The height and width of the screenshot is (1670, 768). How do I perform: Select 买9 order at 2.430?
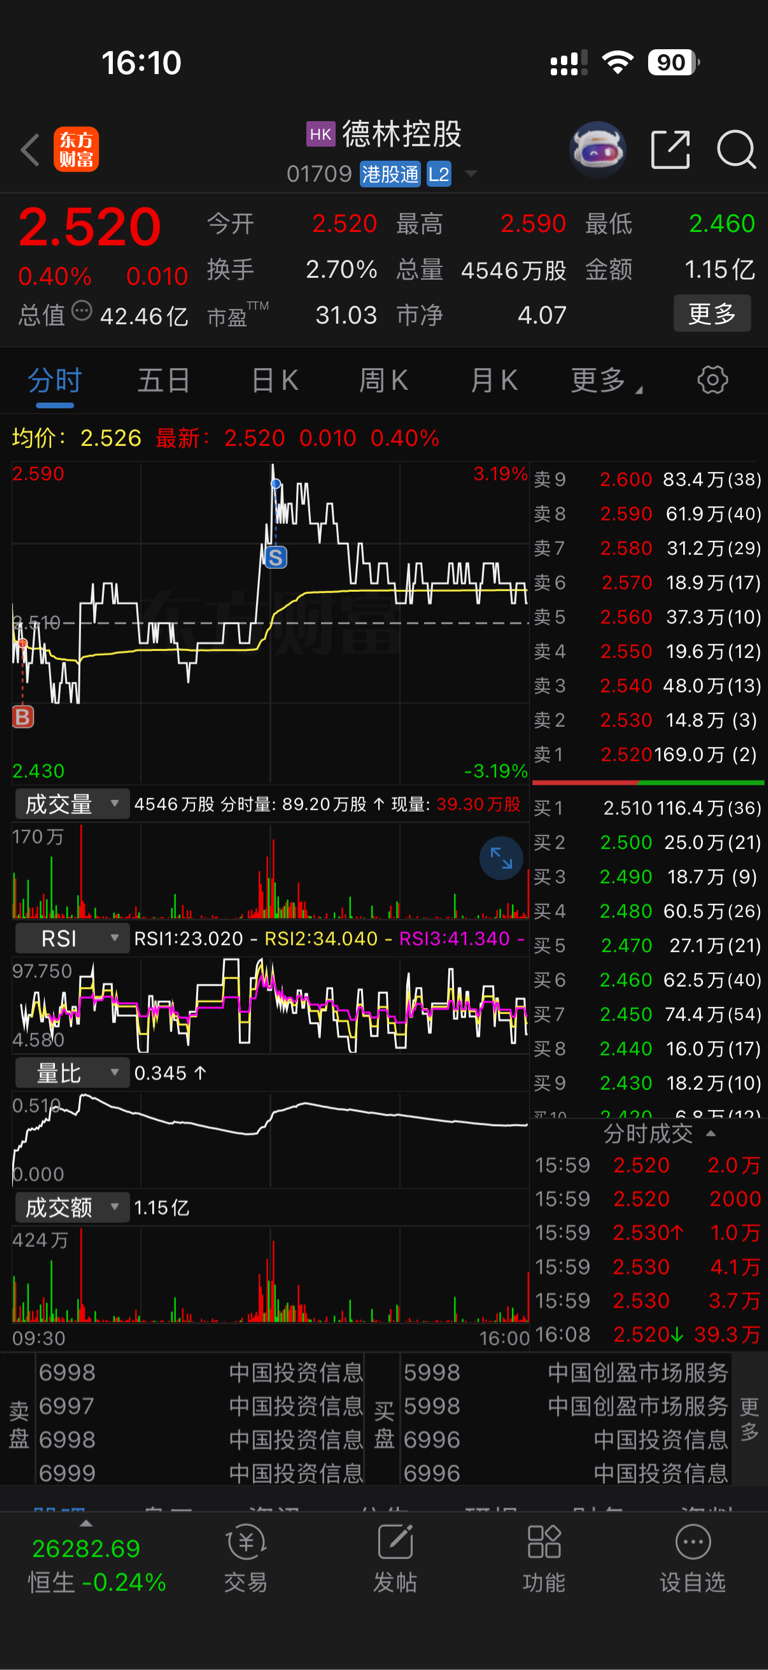(648, 1083)
